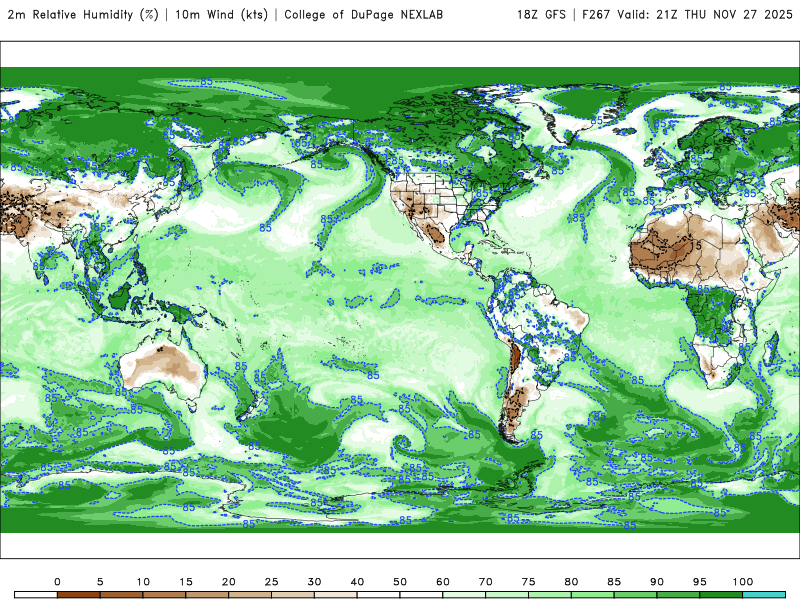Select the light green swatch between 70 and 75
The width and height of the screenshot is (800, 600).
click(x=507, y=595)
